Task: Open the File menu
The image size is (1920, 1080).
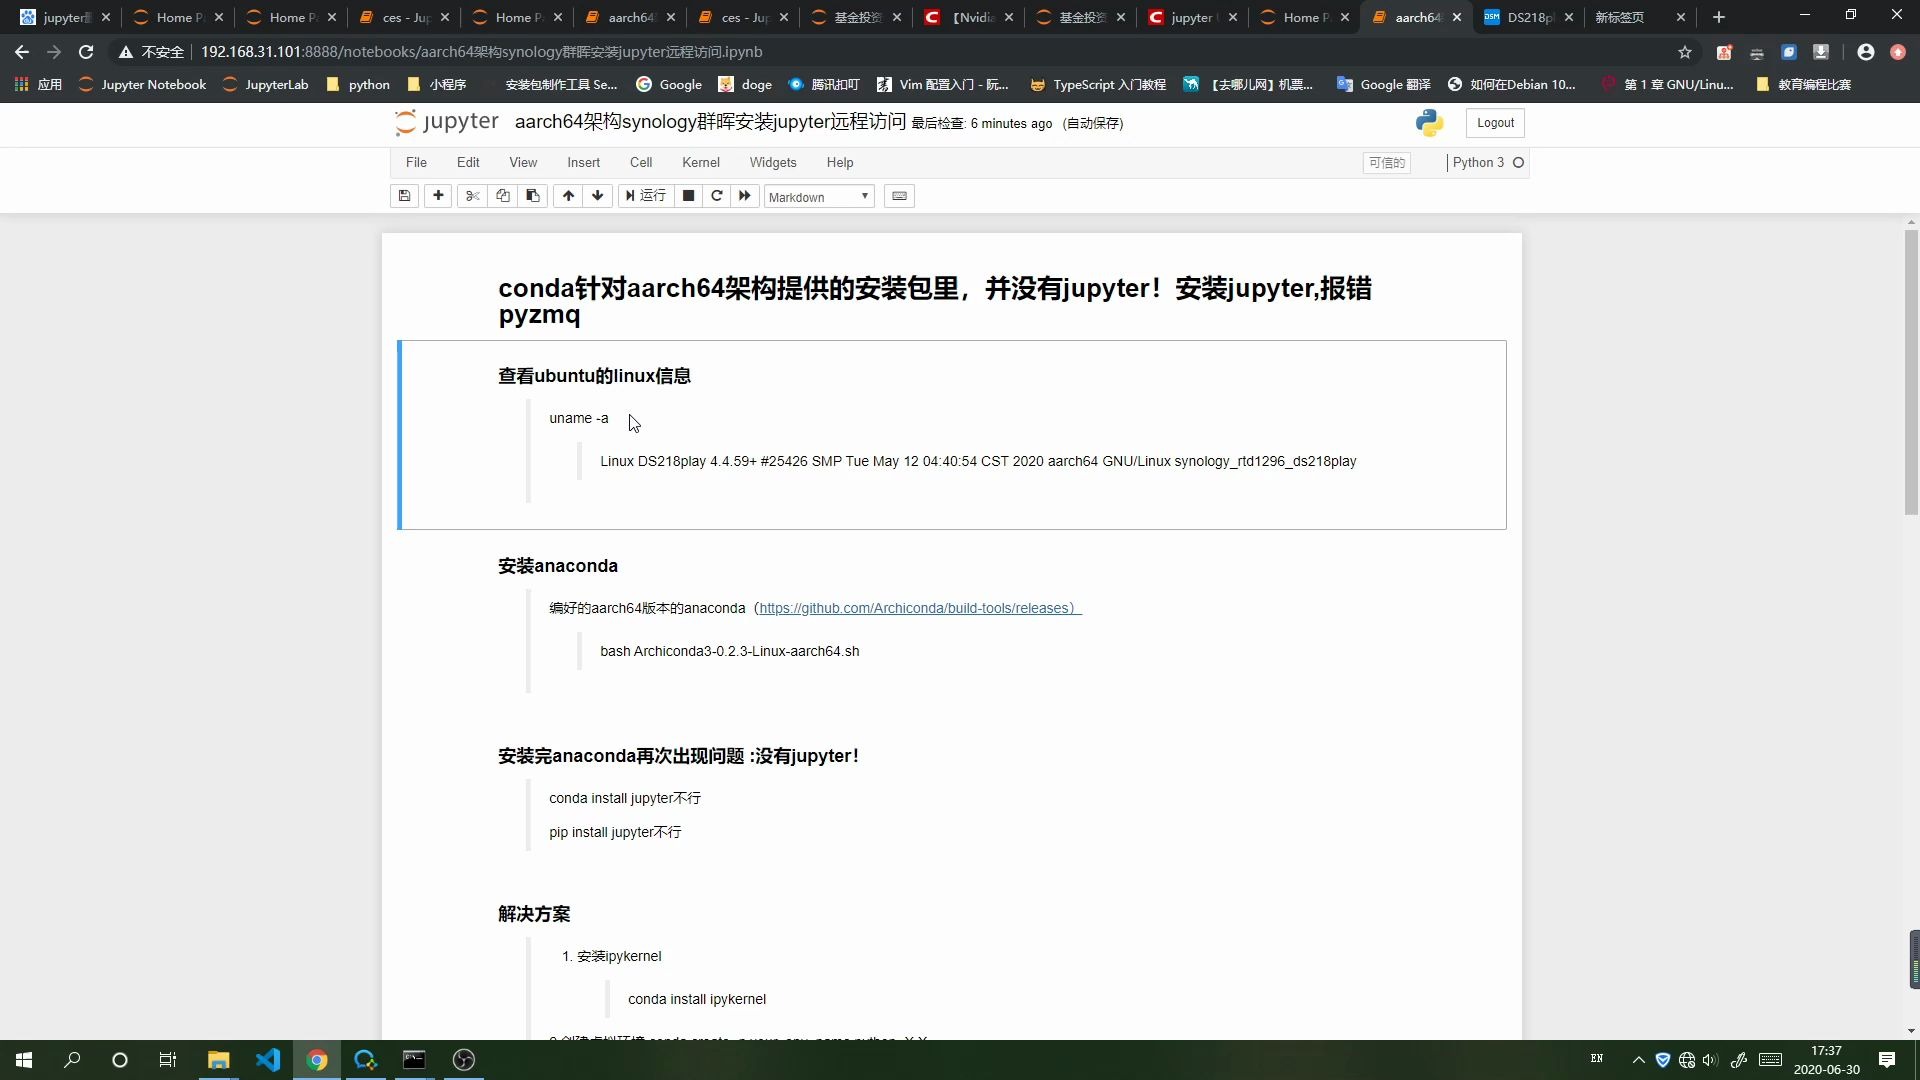Action: pyautogui.click(x=416, y=162)
